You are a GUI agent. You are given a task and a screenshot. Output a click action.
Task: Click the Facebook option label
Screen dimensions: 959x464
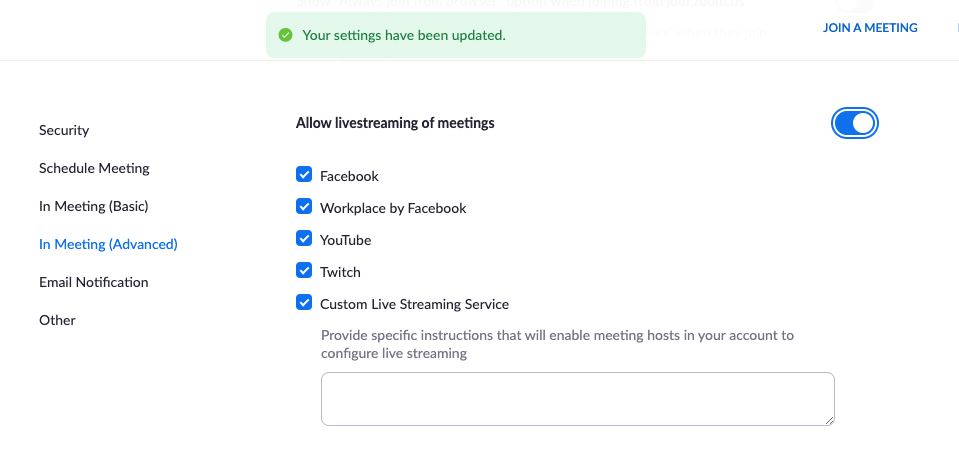coord(349,176)
